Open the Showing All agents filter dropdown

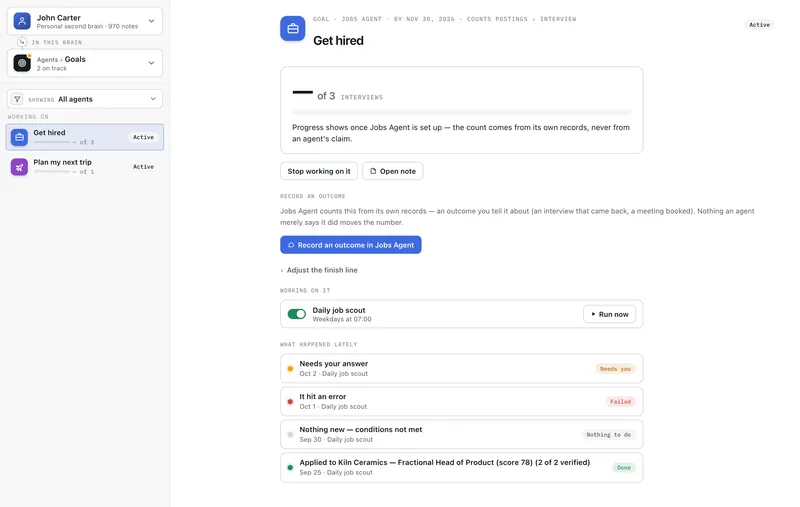(x=85, y=99)
